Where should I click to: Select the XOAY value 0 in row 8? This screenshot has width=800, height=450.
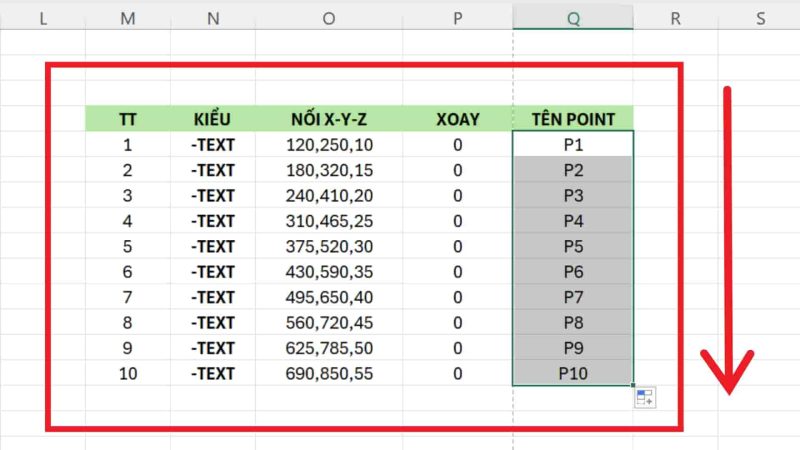pos(458,322)
